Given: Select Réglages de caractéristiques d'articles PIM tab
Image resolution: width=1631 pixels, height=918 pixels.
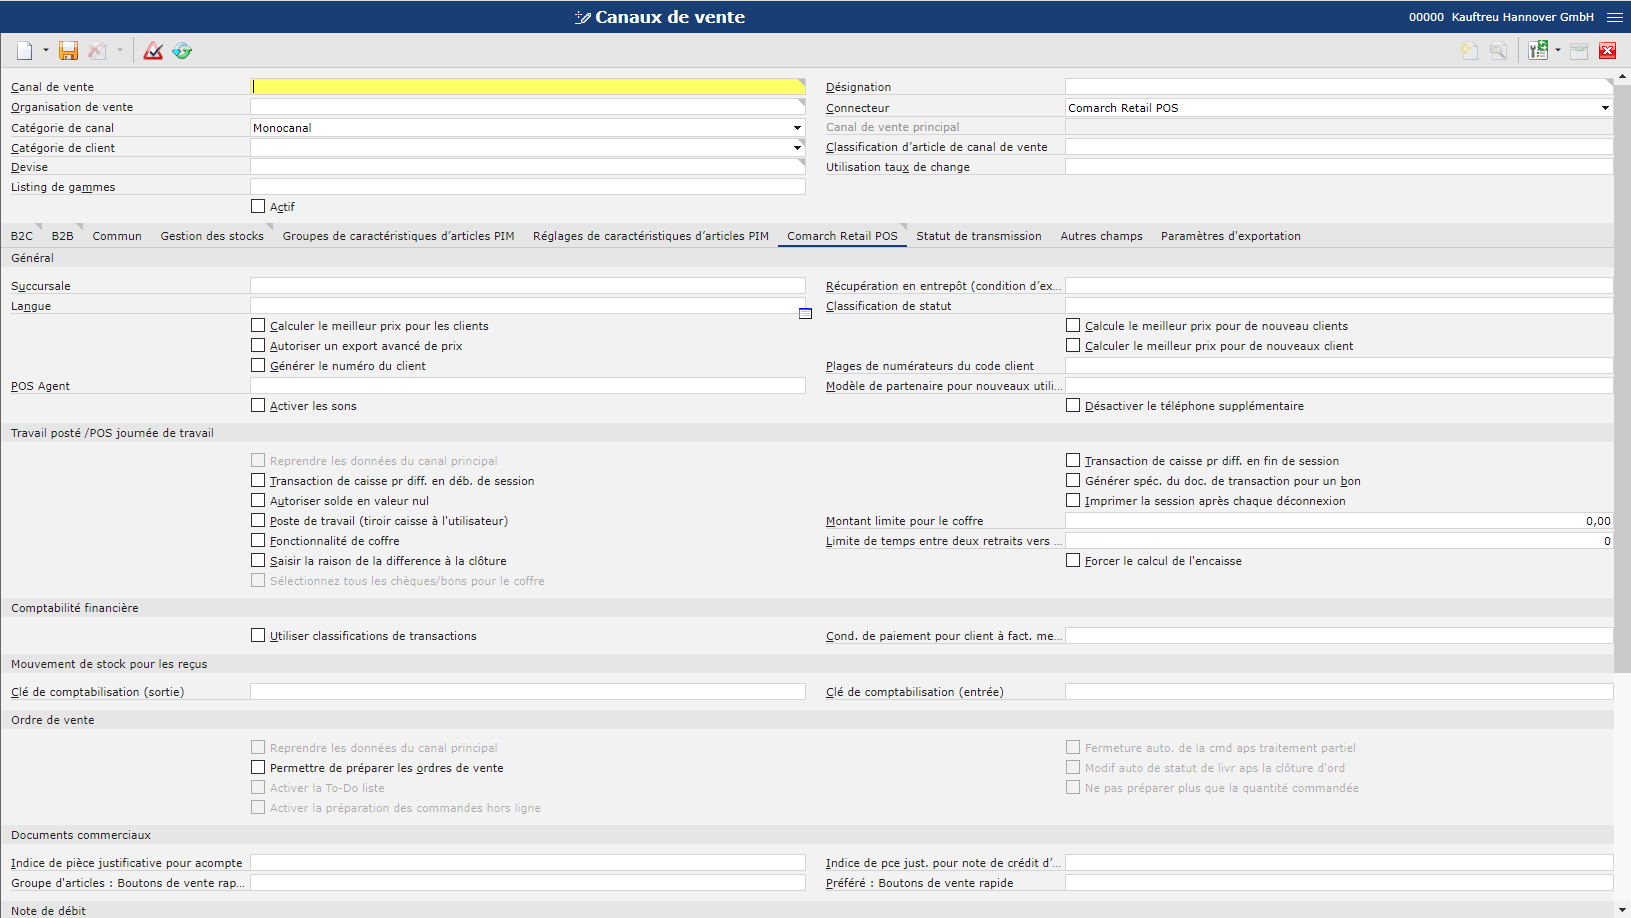Looking at the screenshot, I should click(651, 236).
